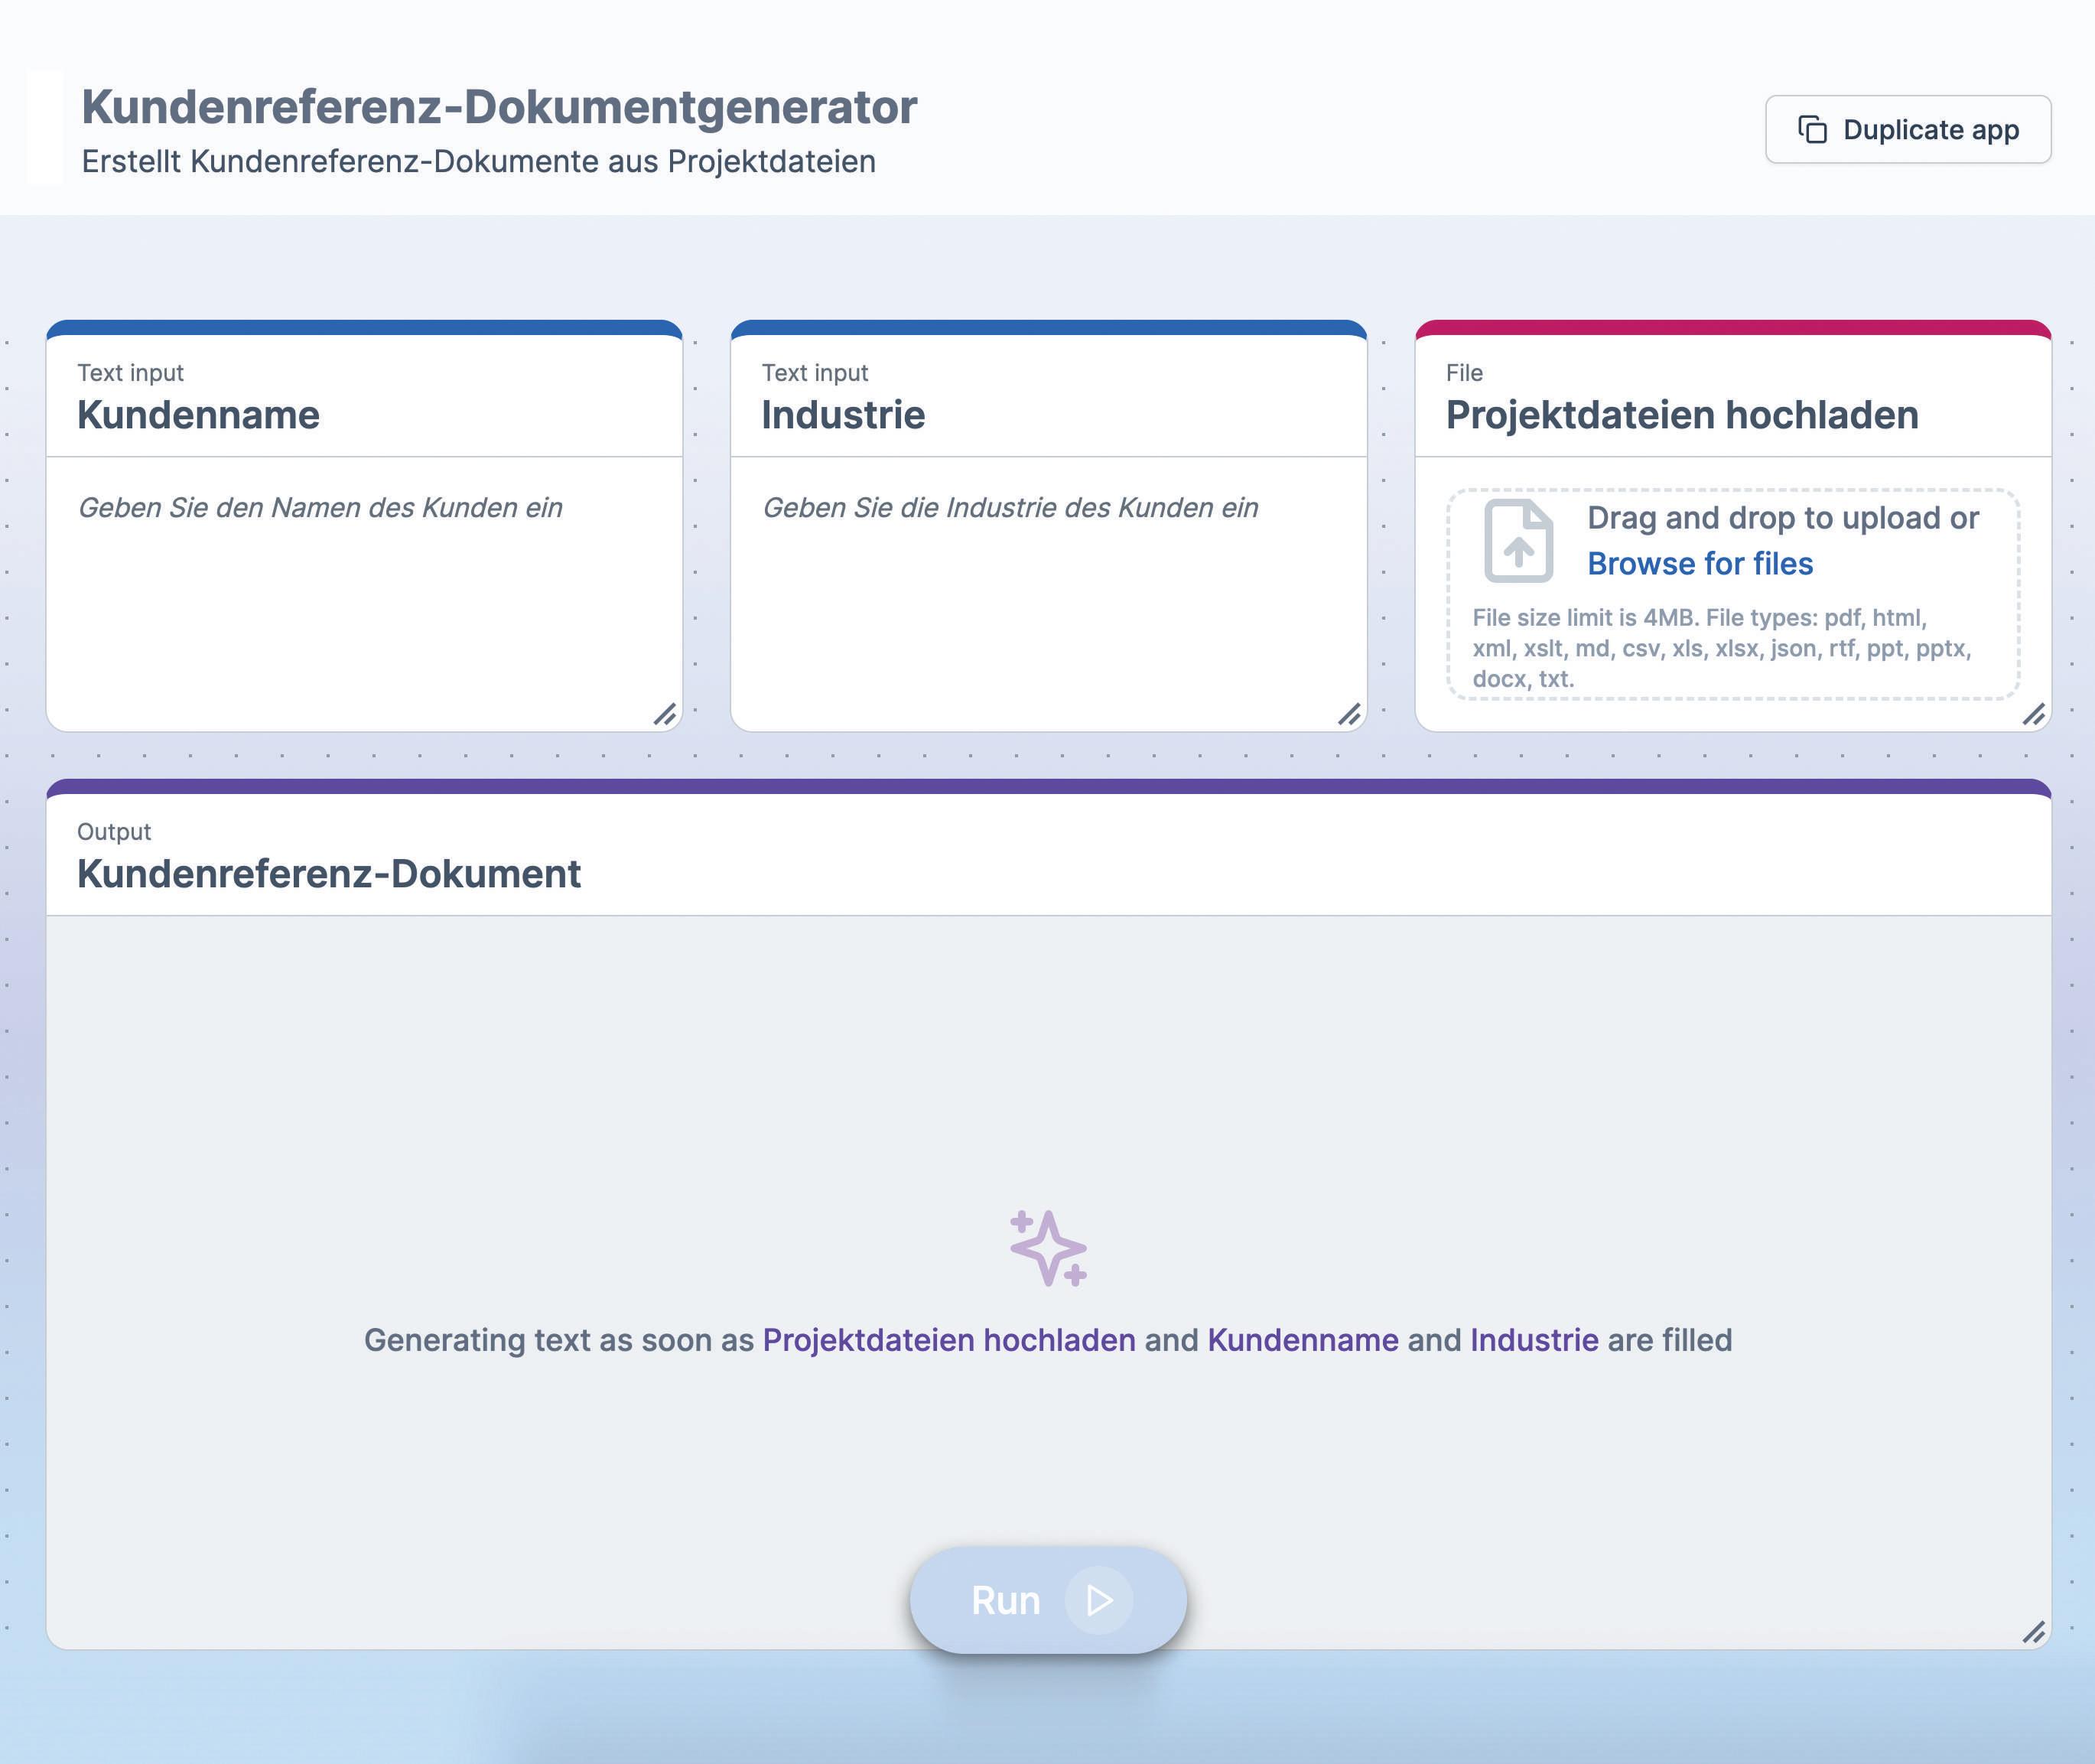Click the Kundenreferenz-Dokumentgenerator app title
This screenshot has height=1764, width=2095.
pos(498,107)
